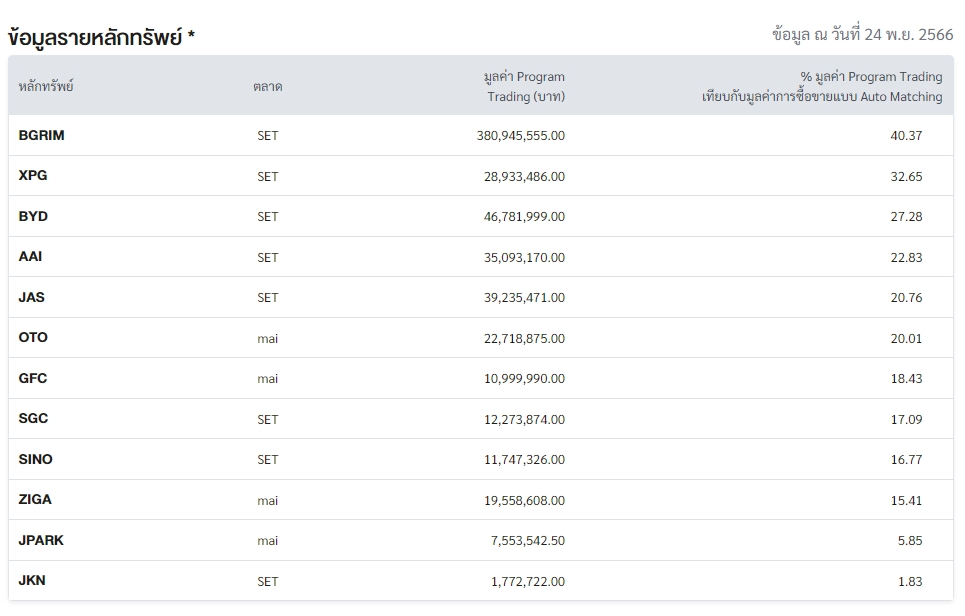Click the SET market cell for BGRIM
Image resolution: width=965 pixels, height=616 pixels.
tap(268, 135)
